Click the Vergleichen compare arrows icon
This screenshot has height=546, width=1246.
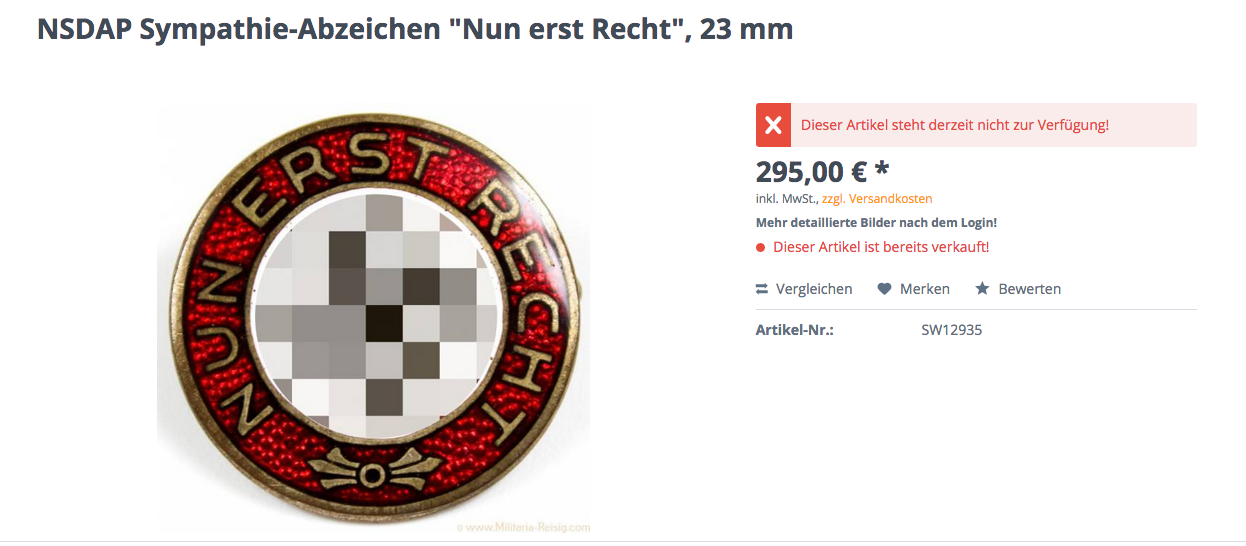762,289
